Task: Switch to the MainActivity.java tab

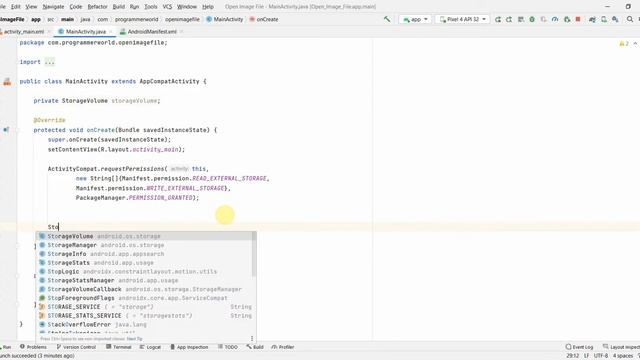Action: coord(85,31)
